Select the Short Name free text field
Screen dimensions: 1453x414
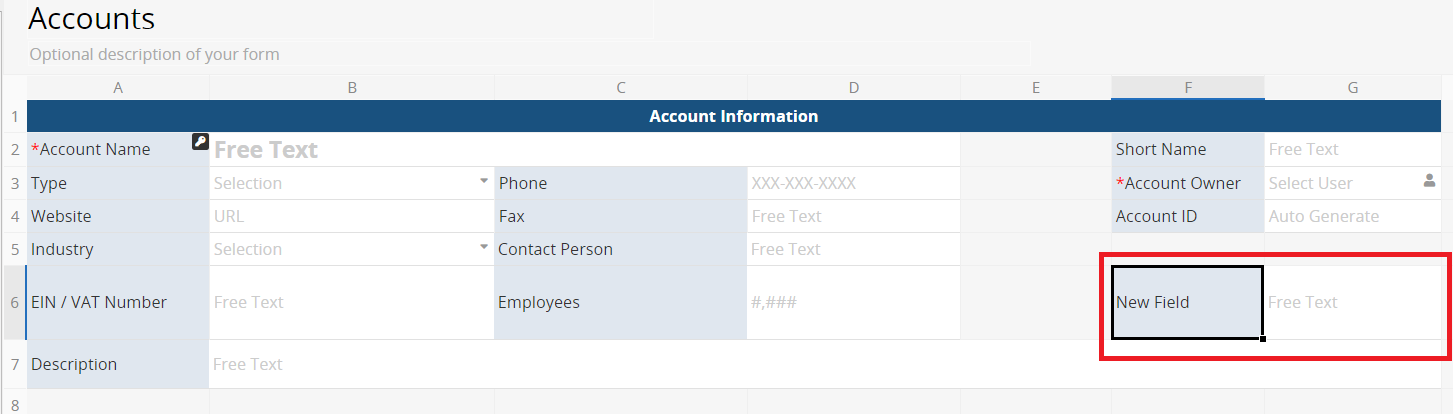[1353, 149]
